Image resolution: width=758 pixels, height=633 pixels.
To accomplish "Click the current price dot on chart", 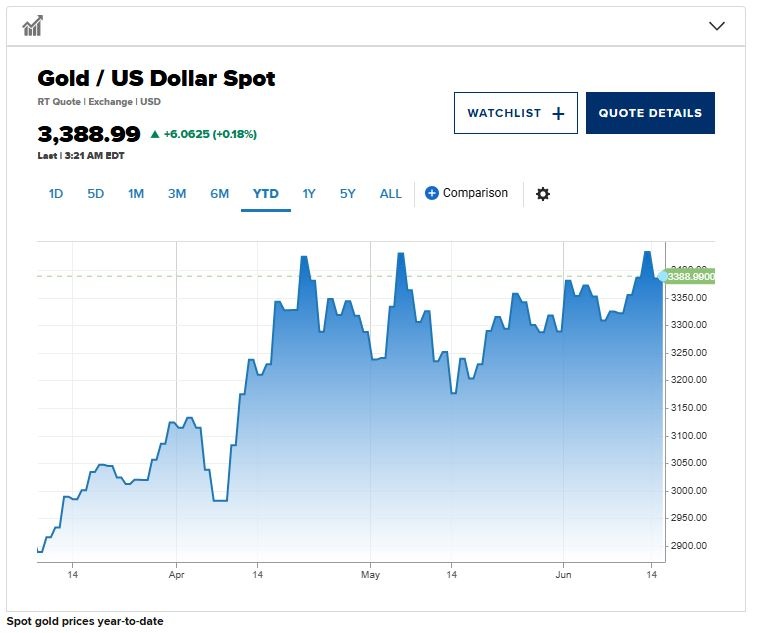I will (662, 276).
